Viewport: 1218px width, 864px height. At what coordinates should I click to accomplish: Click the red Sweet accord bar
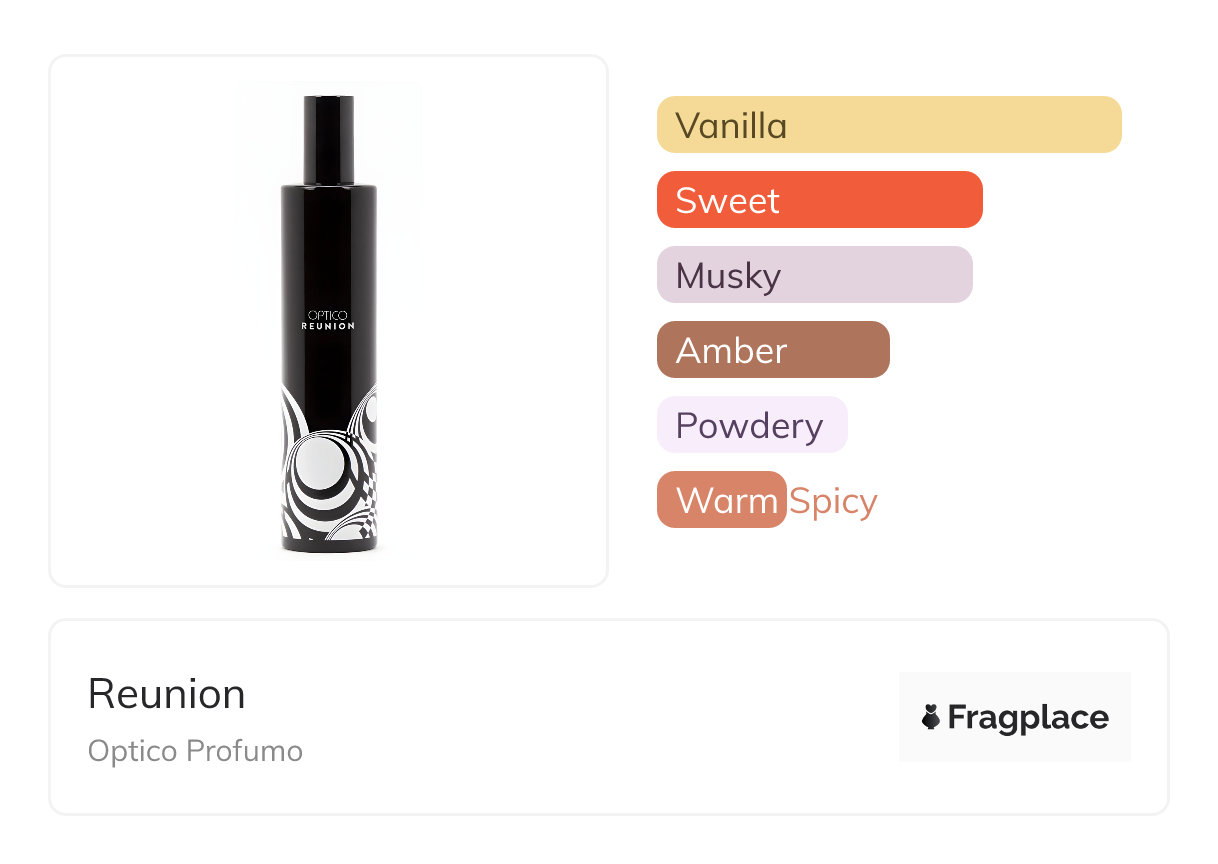(x=819, y=200)
